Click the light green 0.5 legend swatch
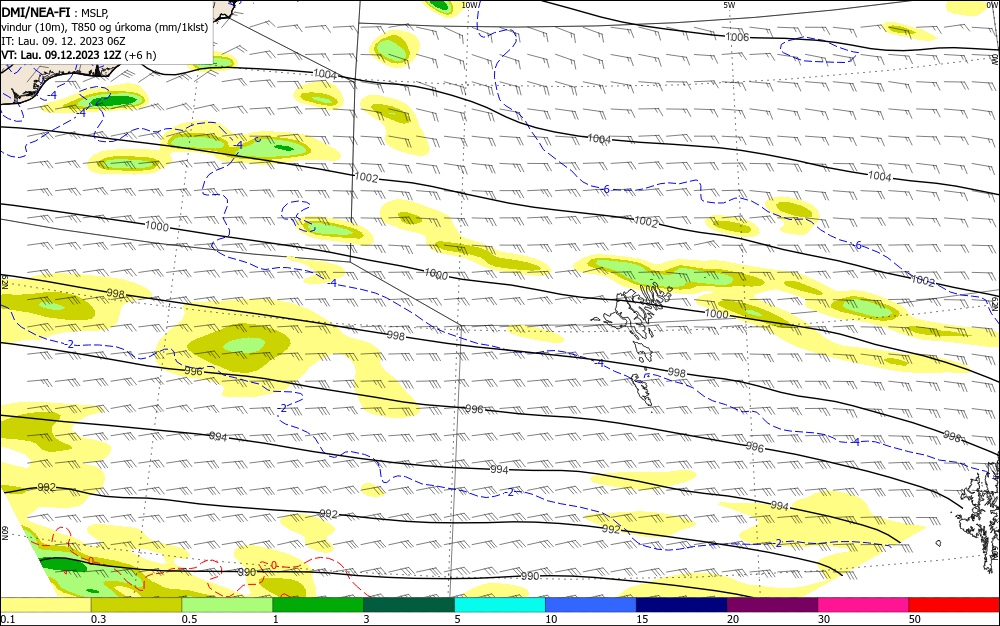The height and width of the screenshot is (626, 1000). click(x=227, y=605)
